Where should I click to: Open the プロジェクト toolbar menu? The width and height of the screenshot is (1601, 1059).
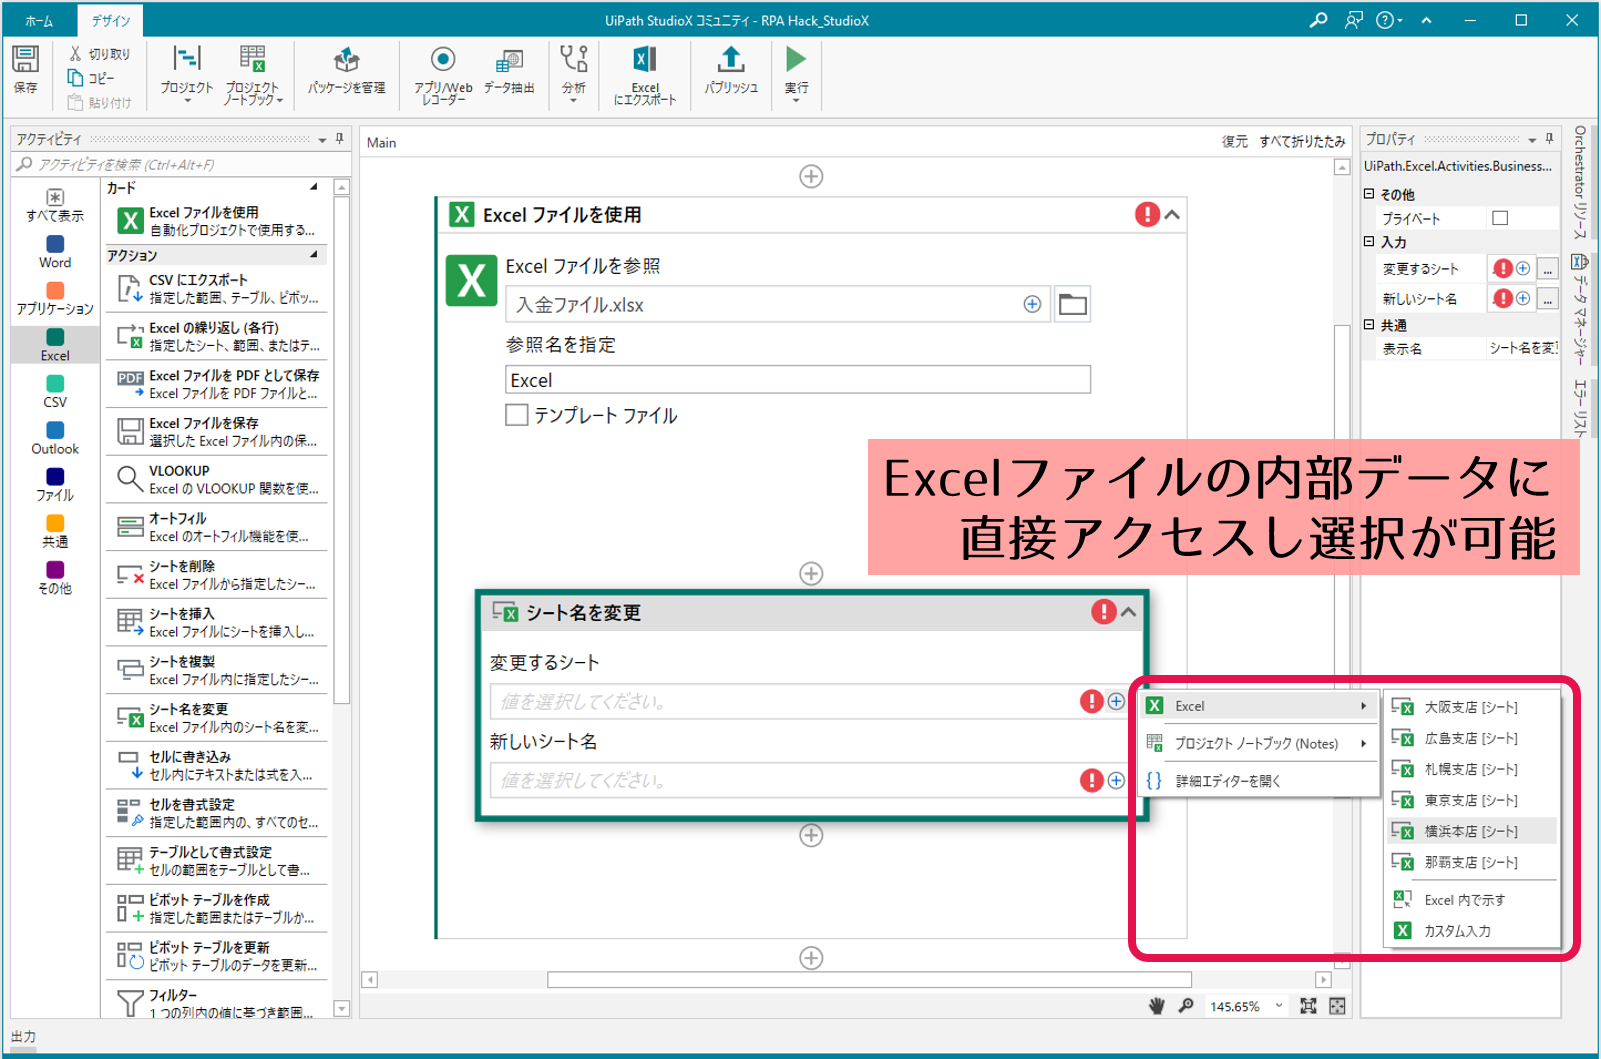click(187, 74)
